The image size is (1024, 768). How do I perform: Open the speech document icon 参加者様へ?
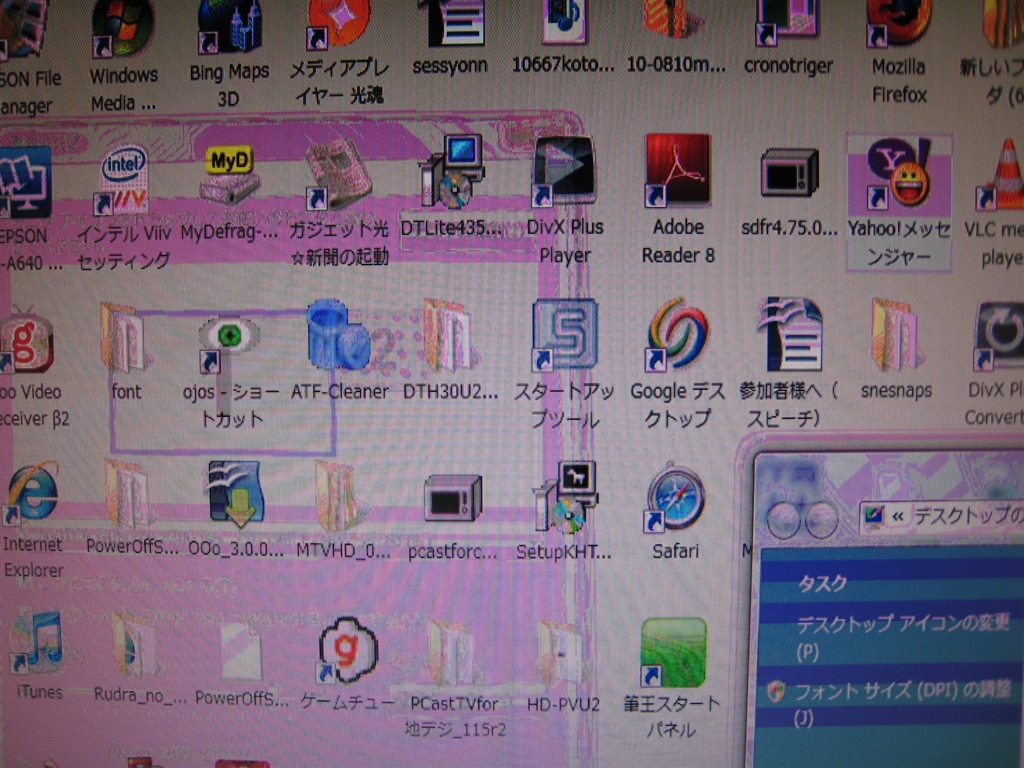tap(790, 334)
